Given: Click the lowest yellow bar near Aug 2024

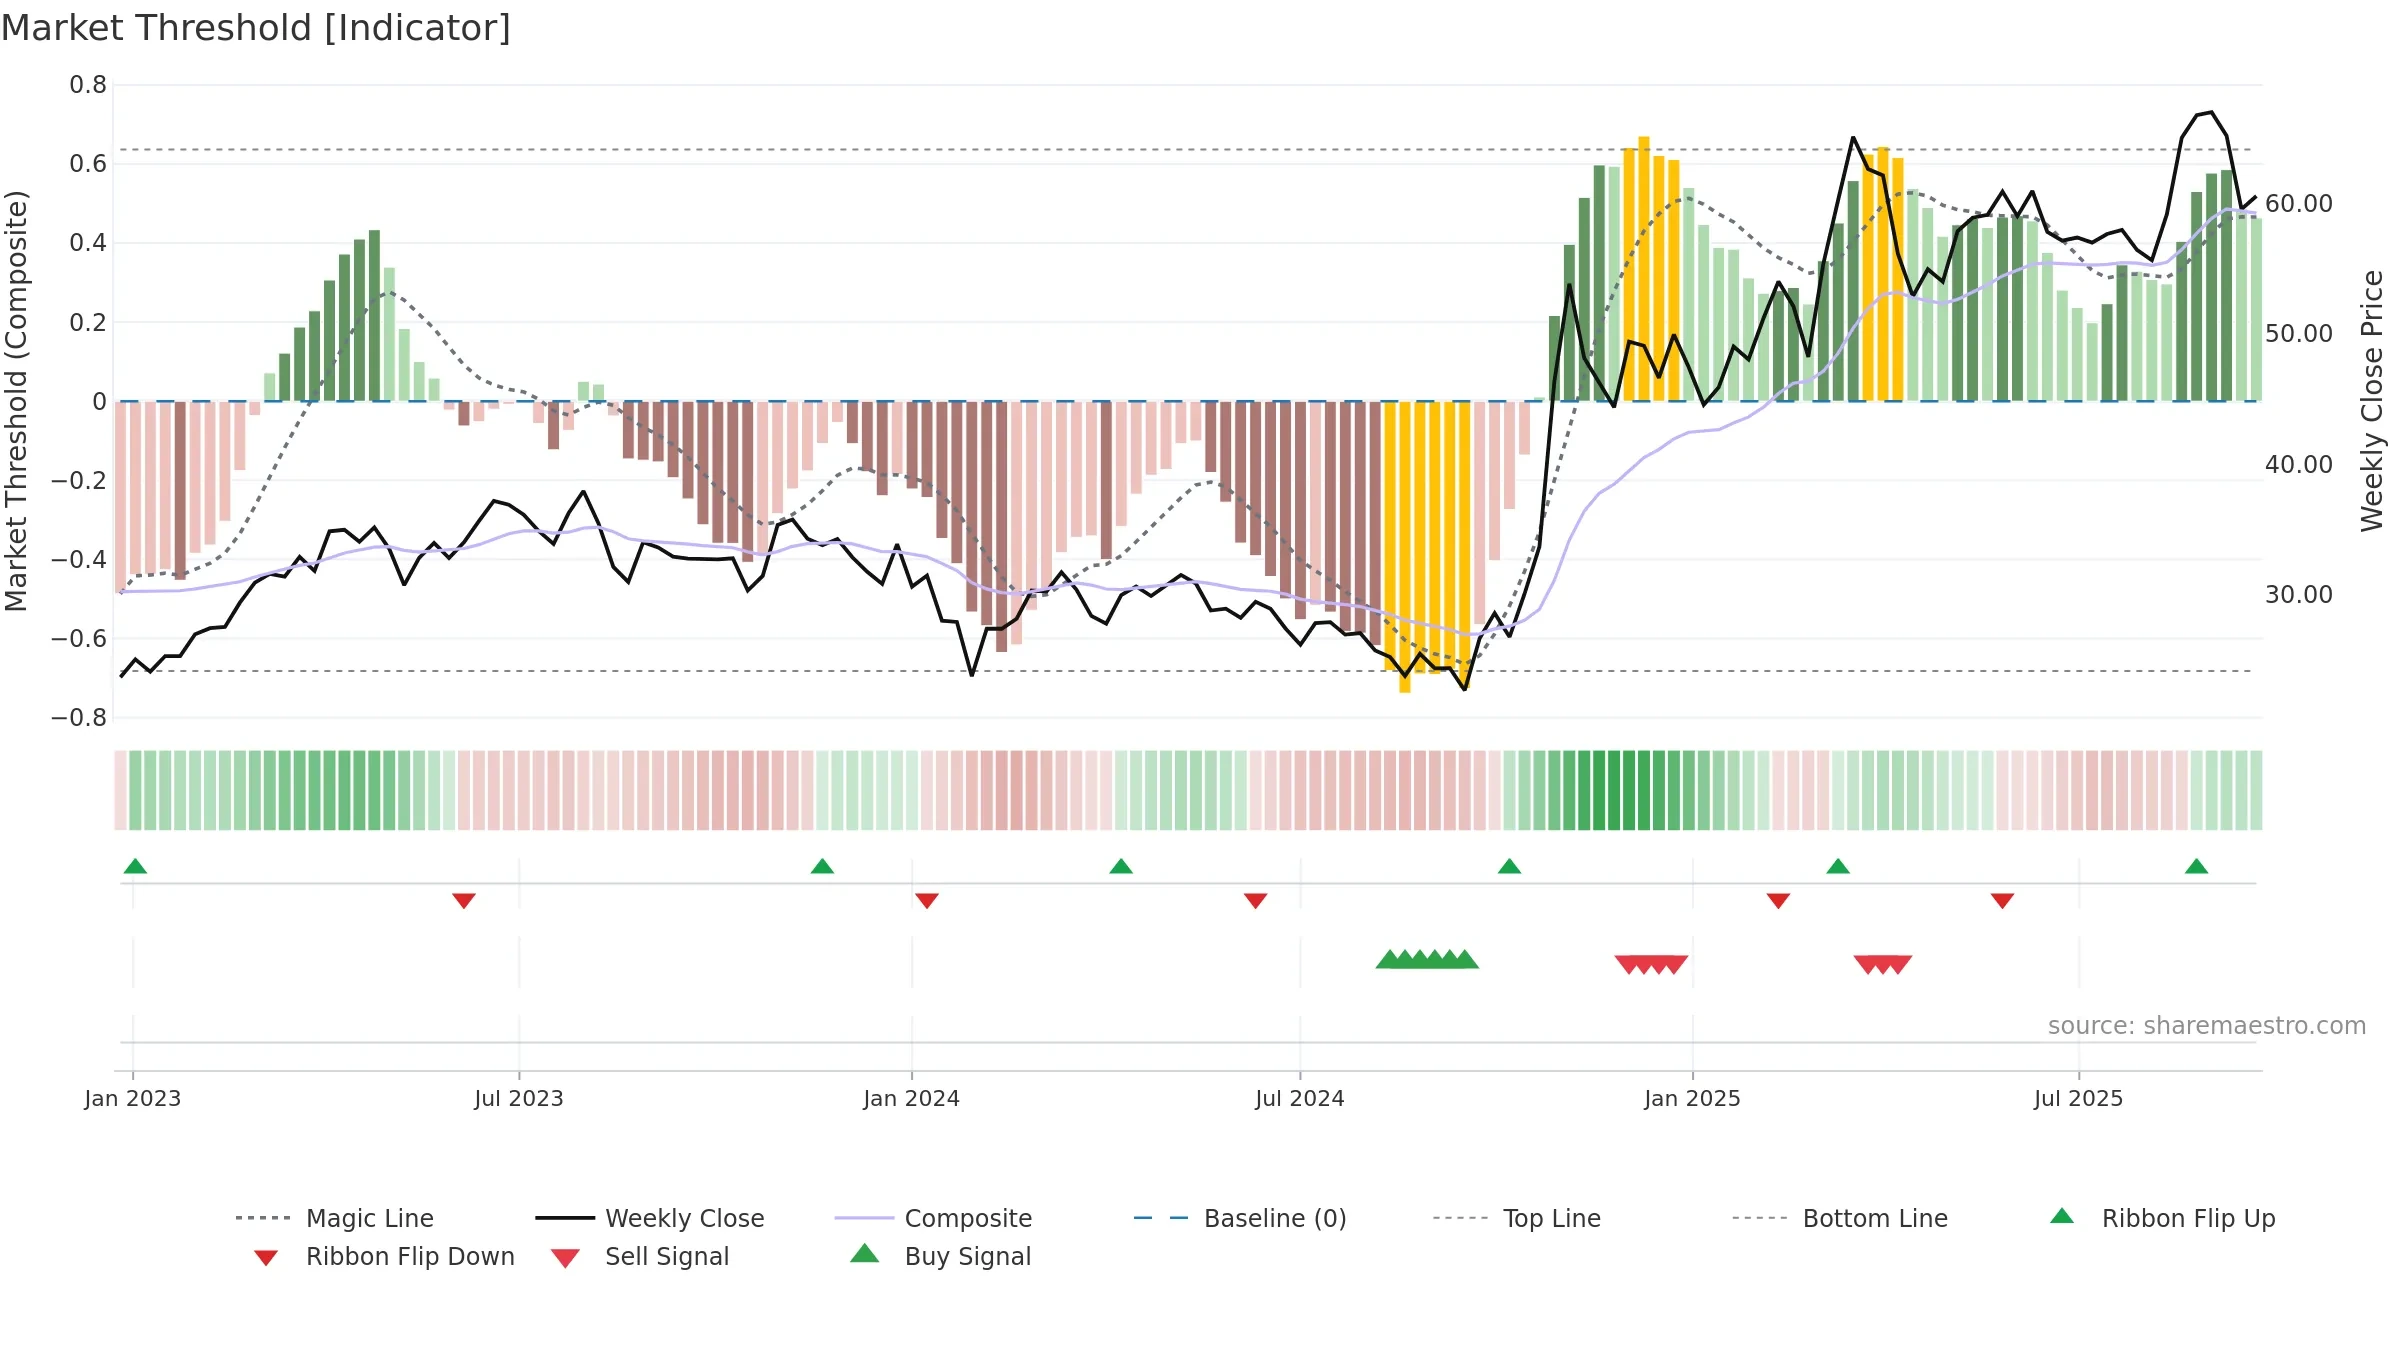Looking at the screenshot, I should pyautogui.click(x=1405, y=547).
